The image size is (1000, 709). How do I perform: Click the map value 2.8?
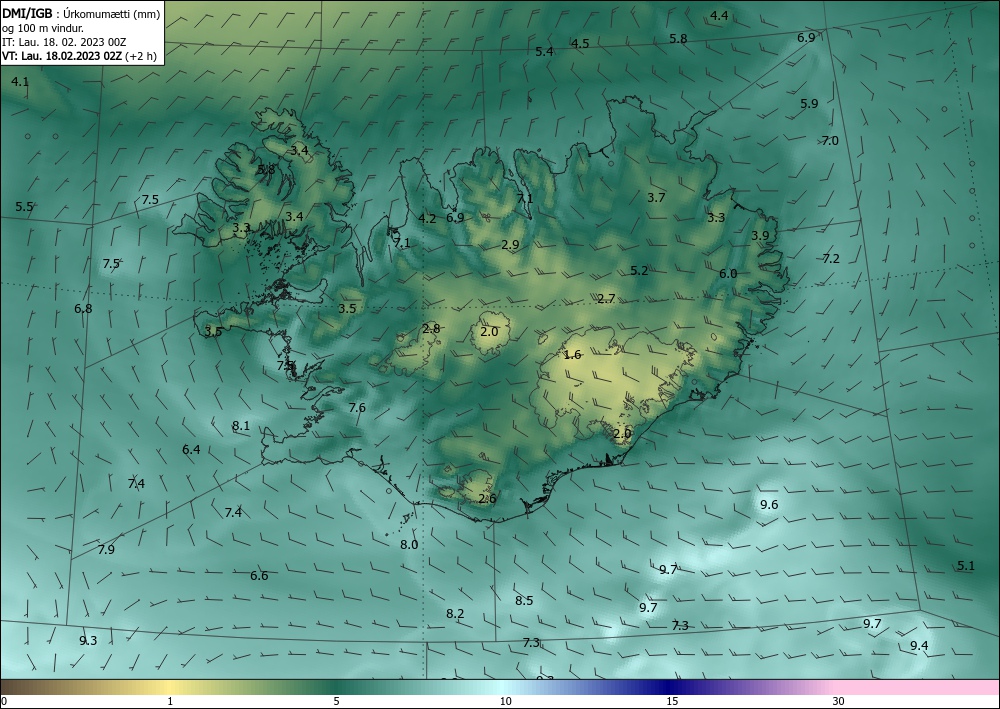point(431,329)
